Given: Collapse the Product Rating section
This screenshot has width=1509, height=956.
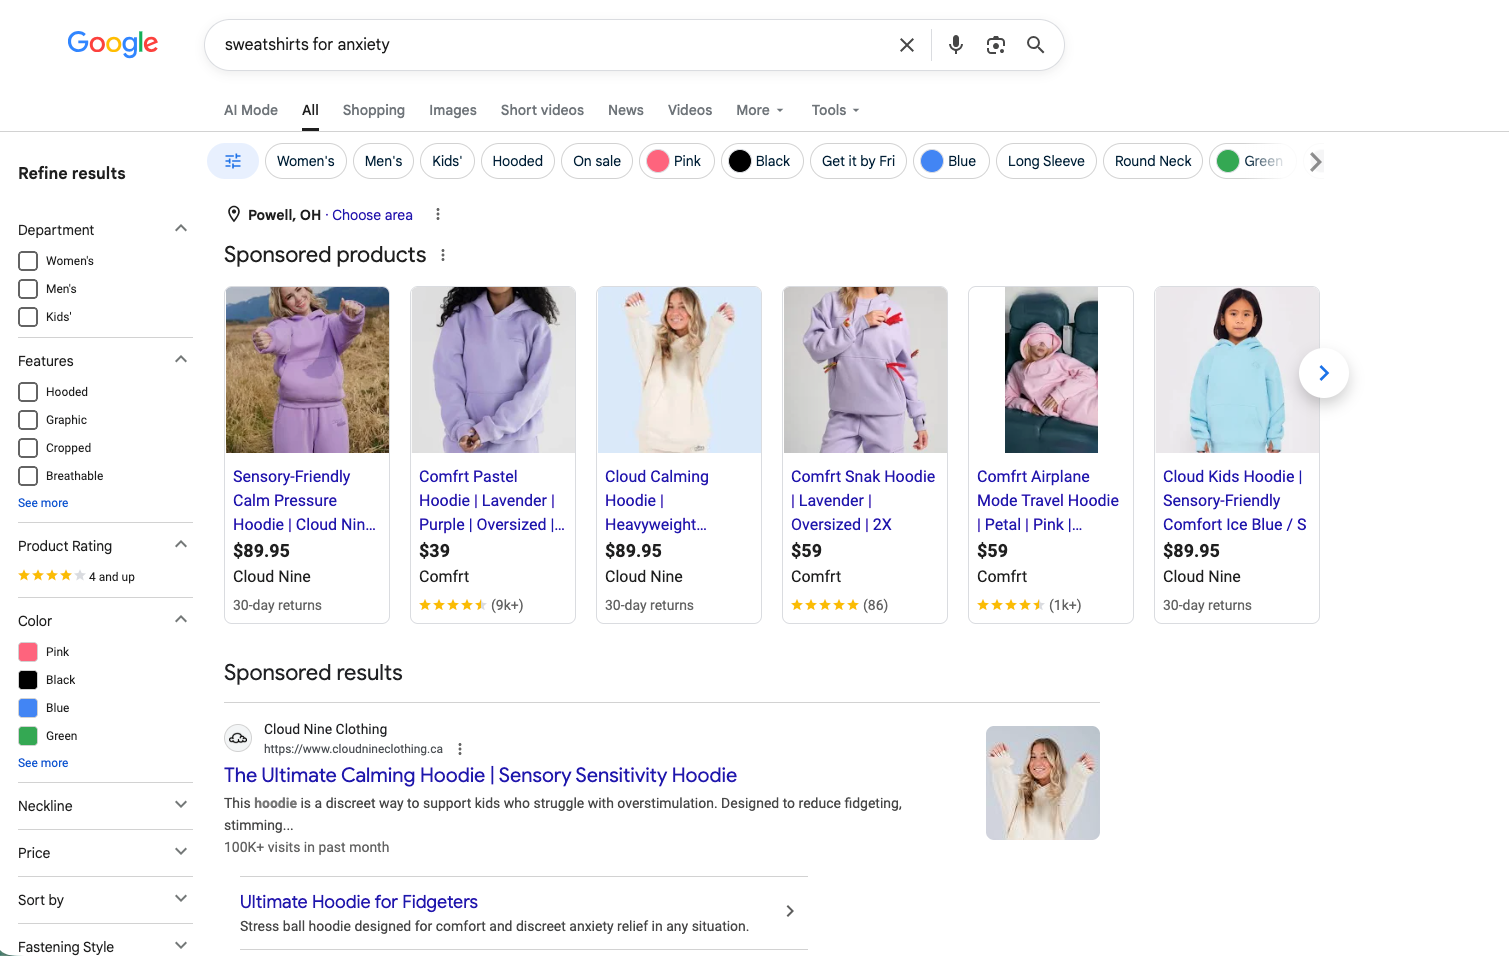Looking at the screenshot, I should point(181,545).
